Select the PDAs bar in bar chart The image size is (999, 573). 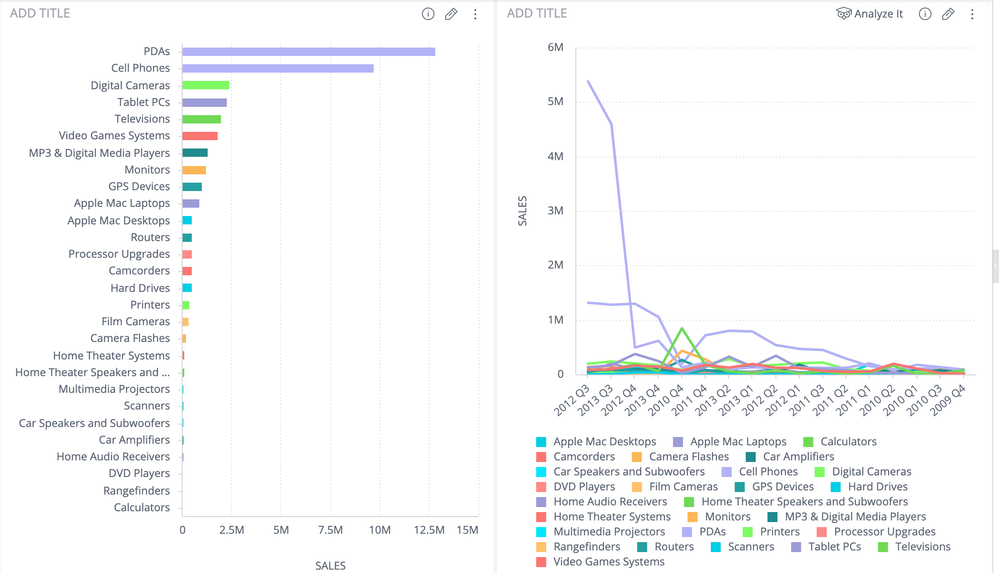pos(308,52)
